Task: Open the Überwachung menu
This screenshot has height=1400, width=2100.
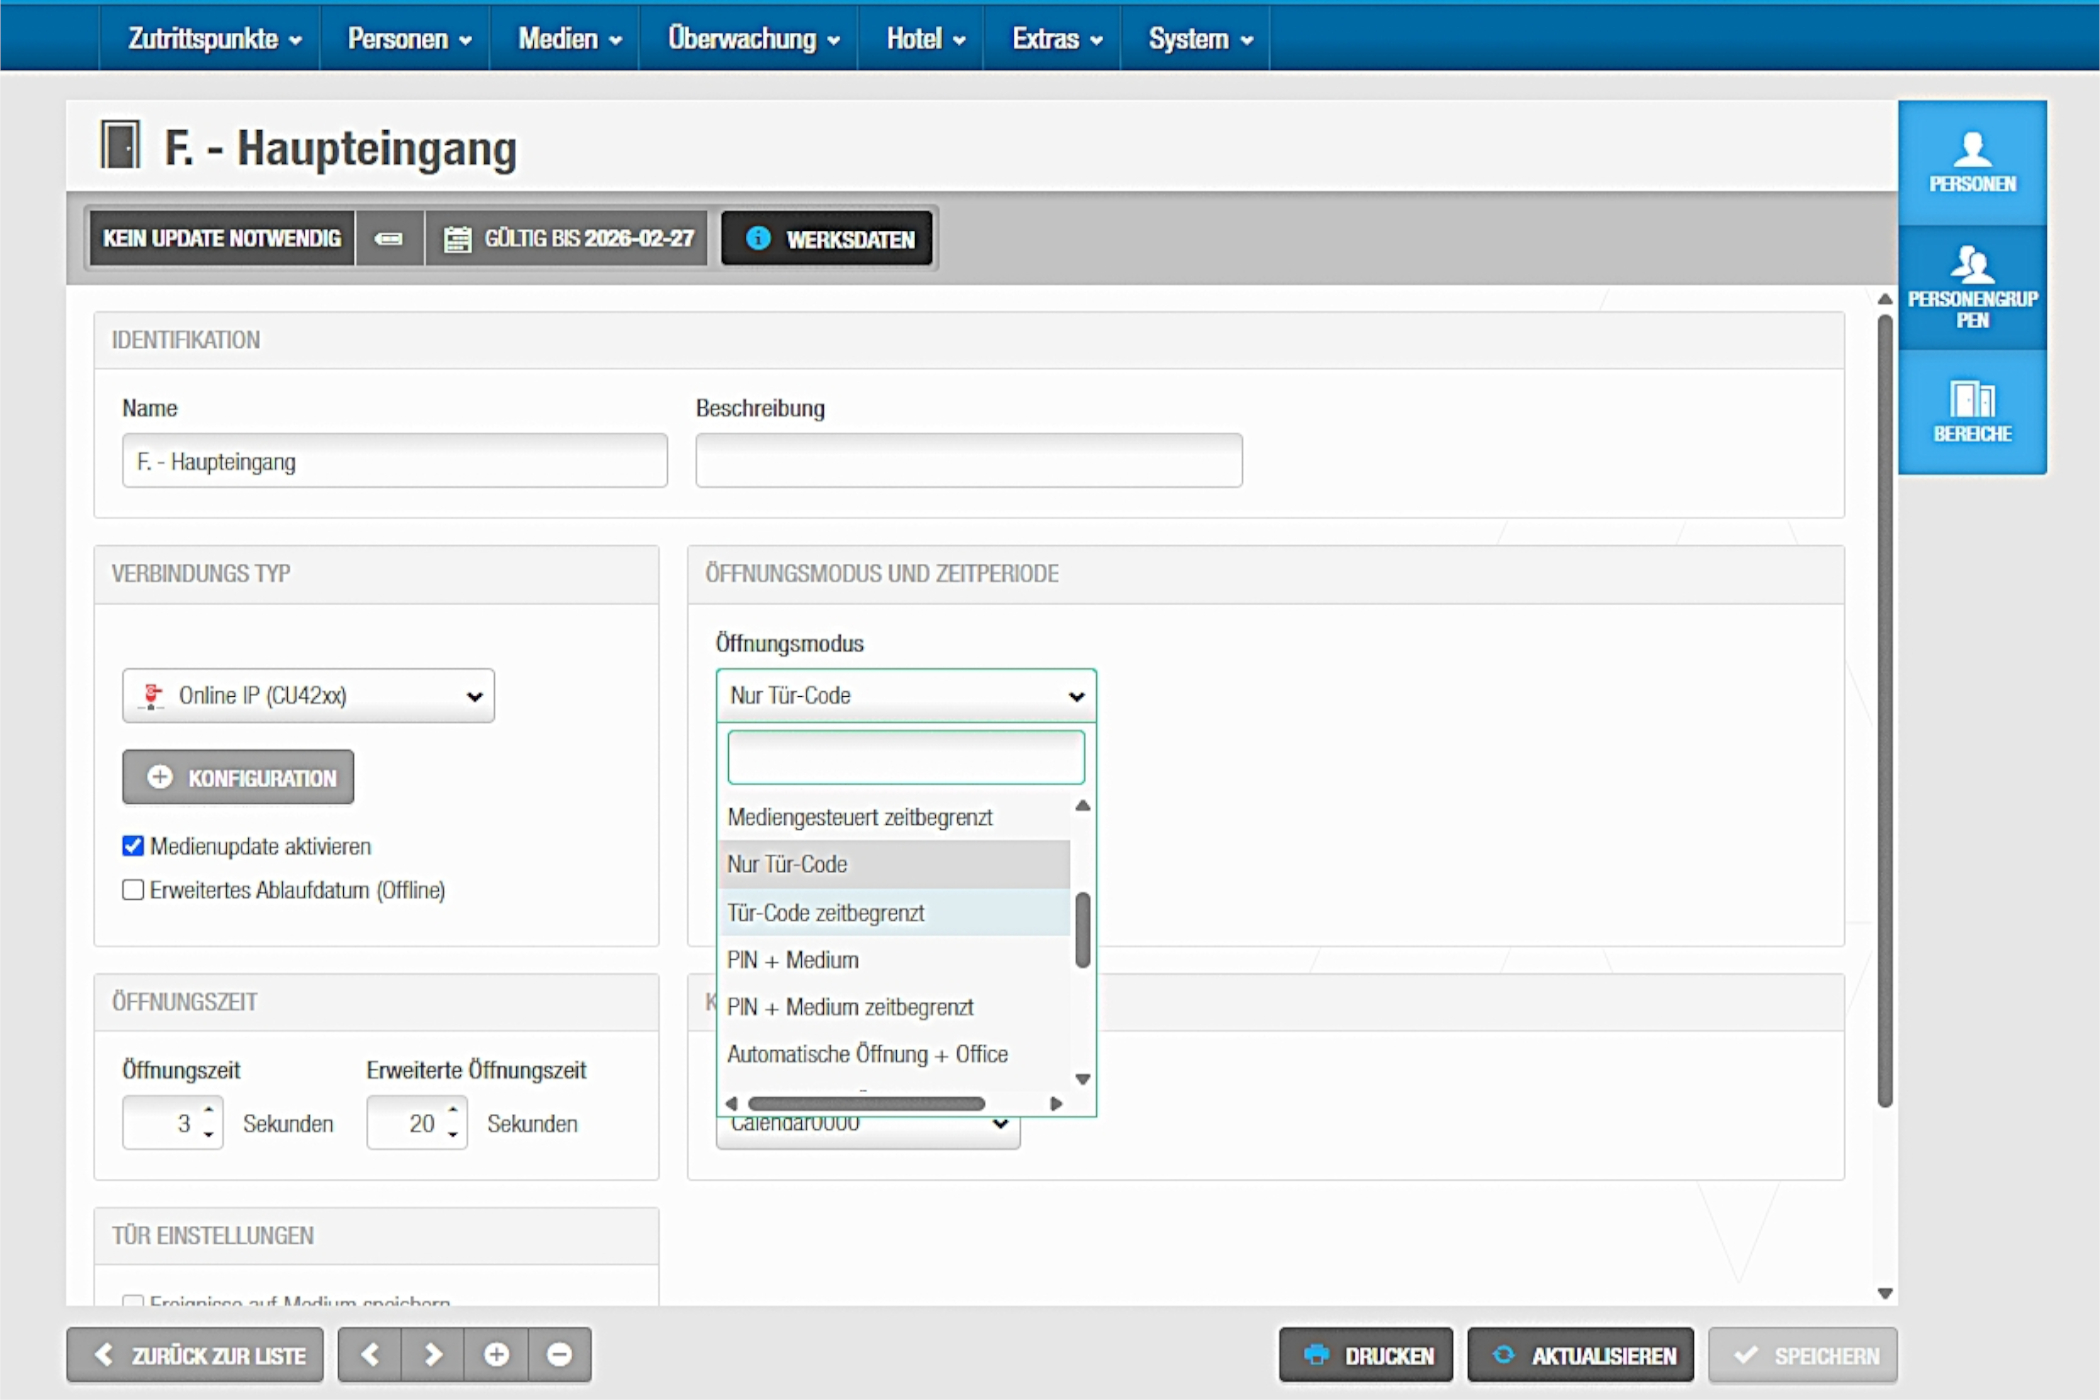Action: (x=752, y=39)
